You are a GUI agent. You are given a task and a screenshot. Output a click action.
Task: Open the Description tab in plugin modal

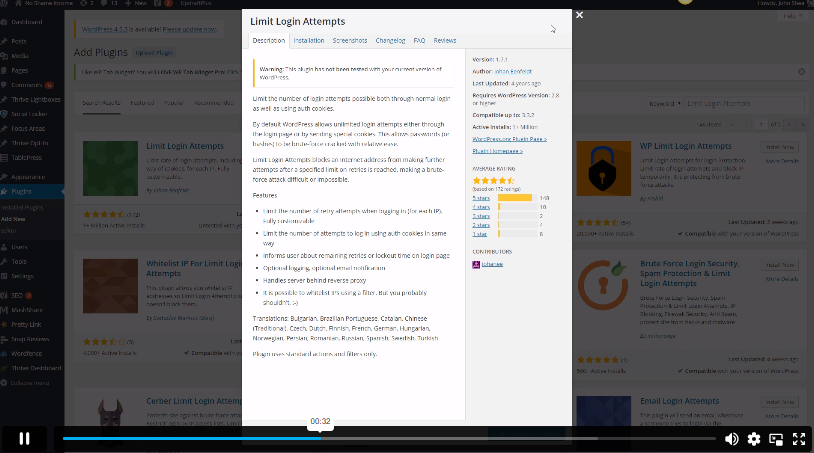(269, 40)
